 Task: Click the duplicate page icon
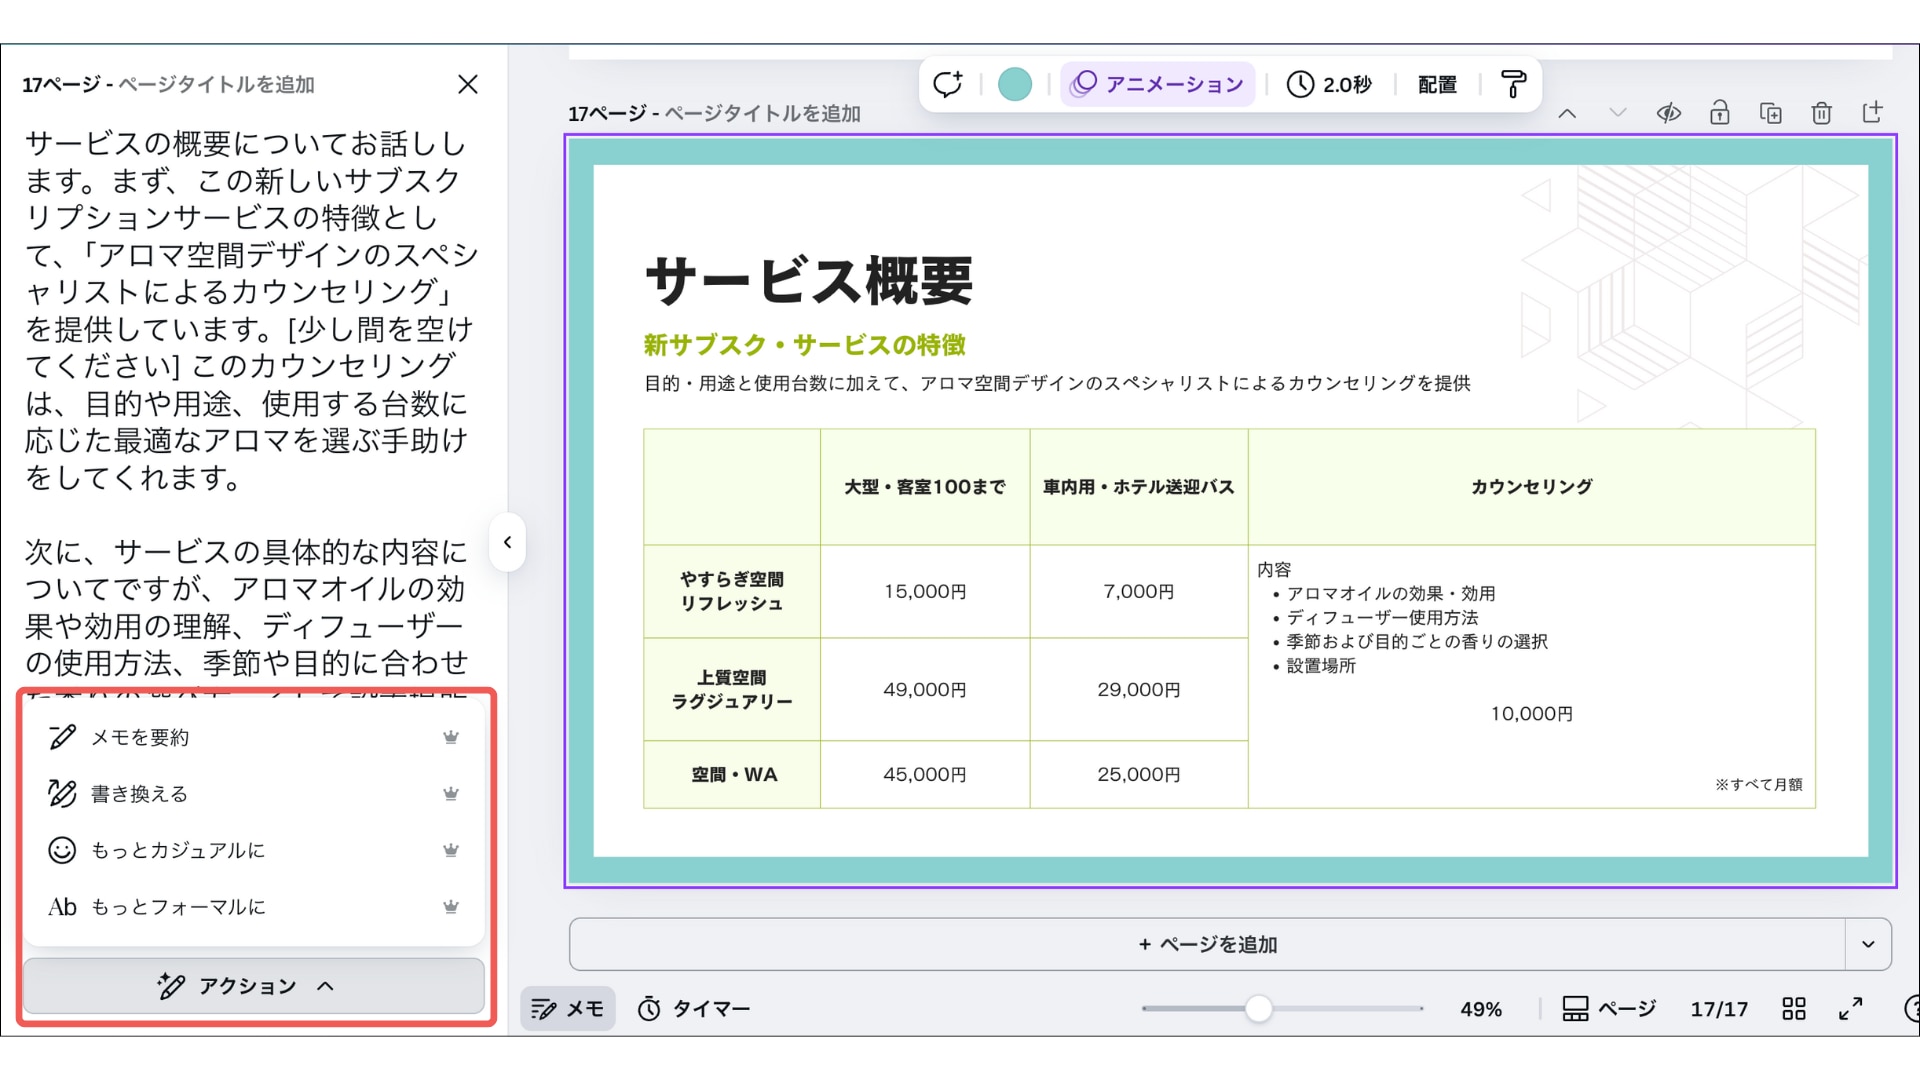coord(1770,113)
